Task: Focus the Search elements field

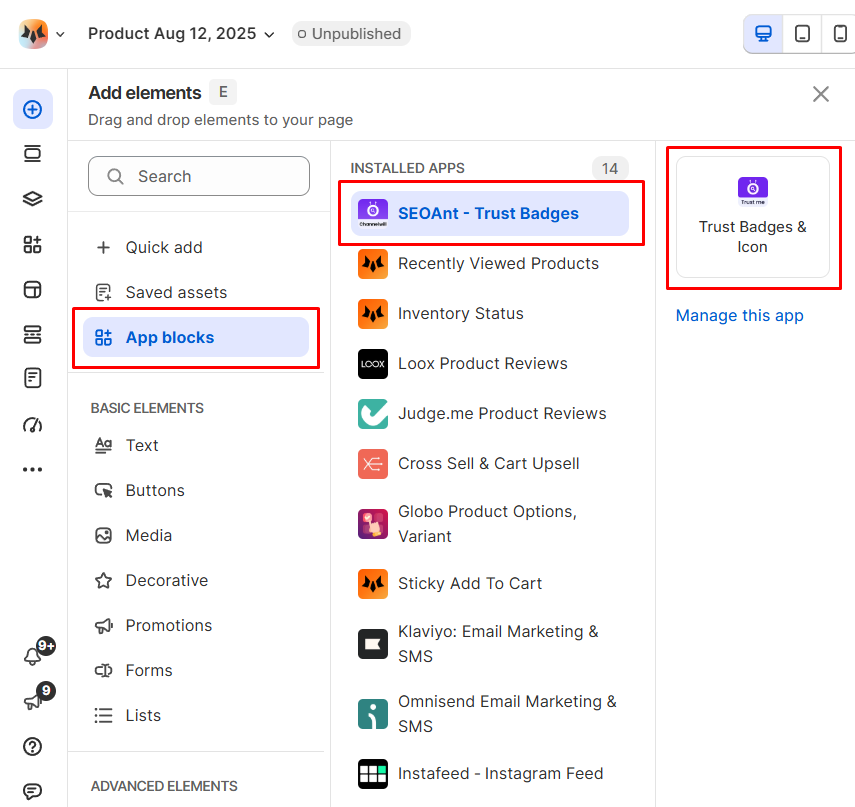Action: click(199, 176)
